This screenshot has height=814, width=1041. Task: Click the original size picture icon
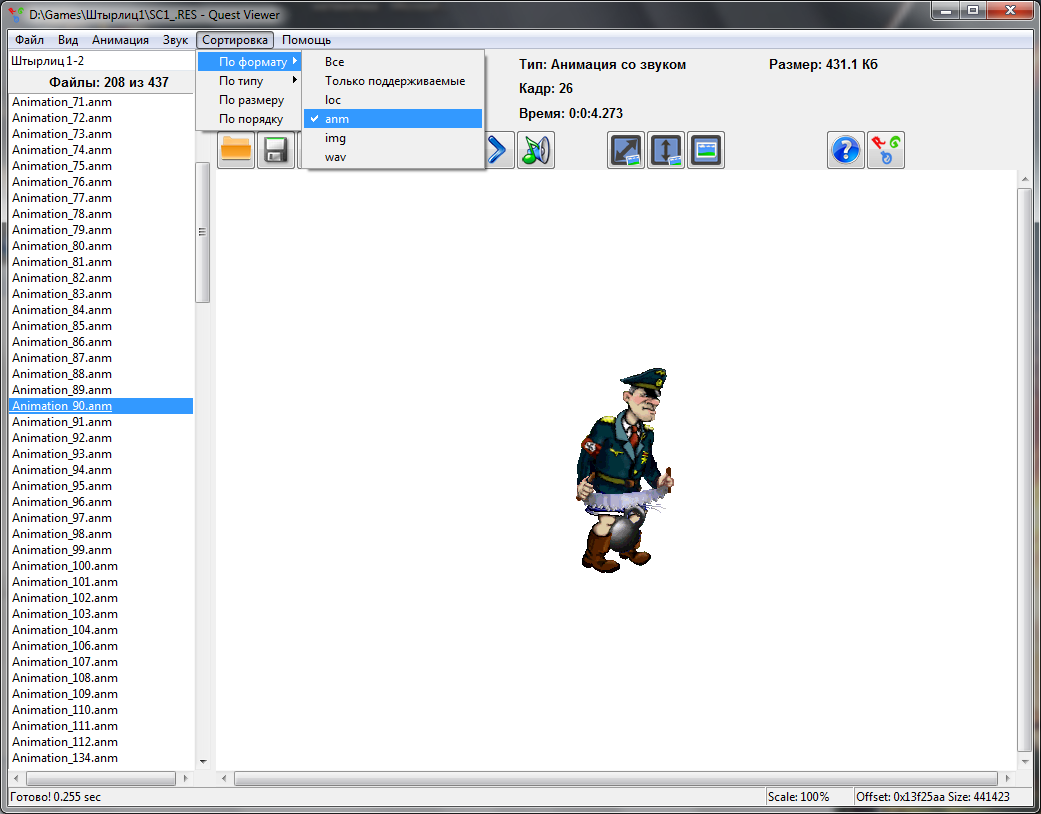click(x=706, y=150)
